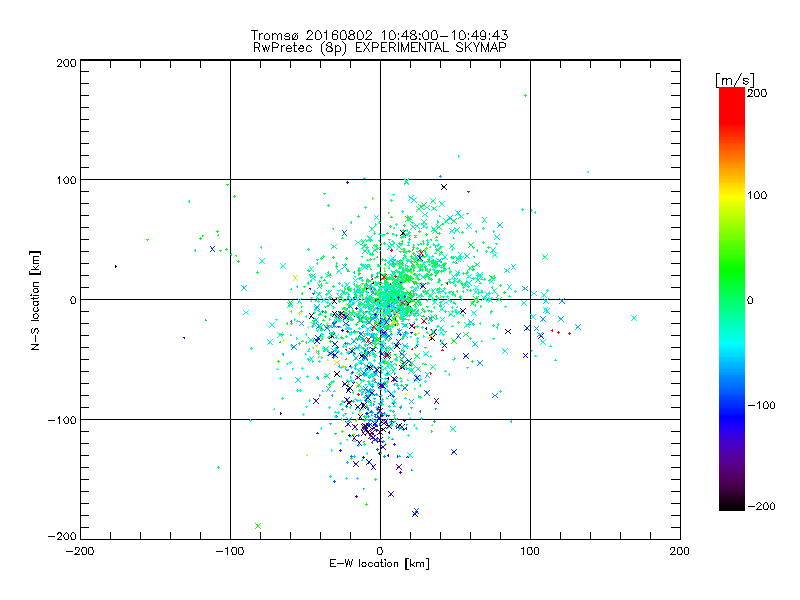This screenshot has height=600, width=800.
Task: Click the colorbar tick label '100'
Action: [757, 195]
